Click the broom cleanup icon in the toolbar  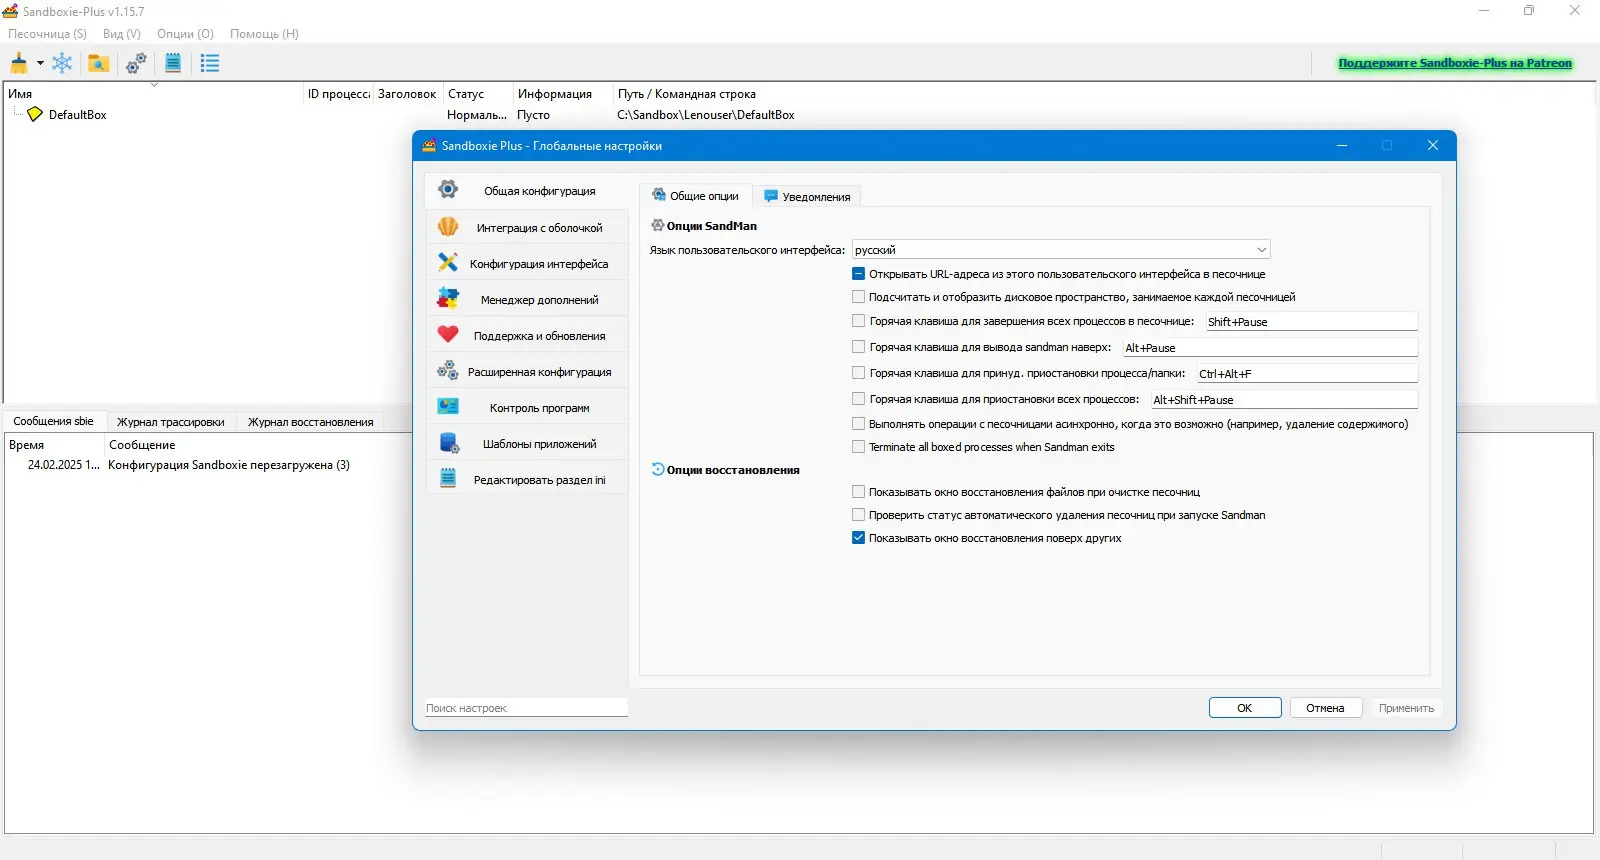click(x=19, y=63)
